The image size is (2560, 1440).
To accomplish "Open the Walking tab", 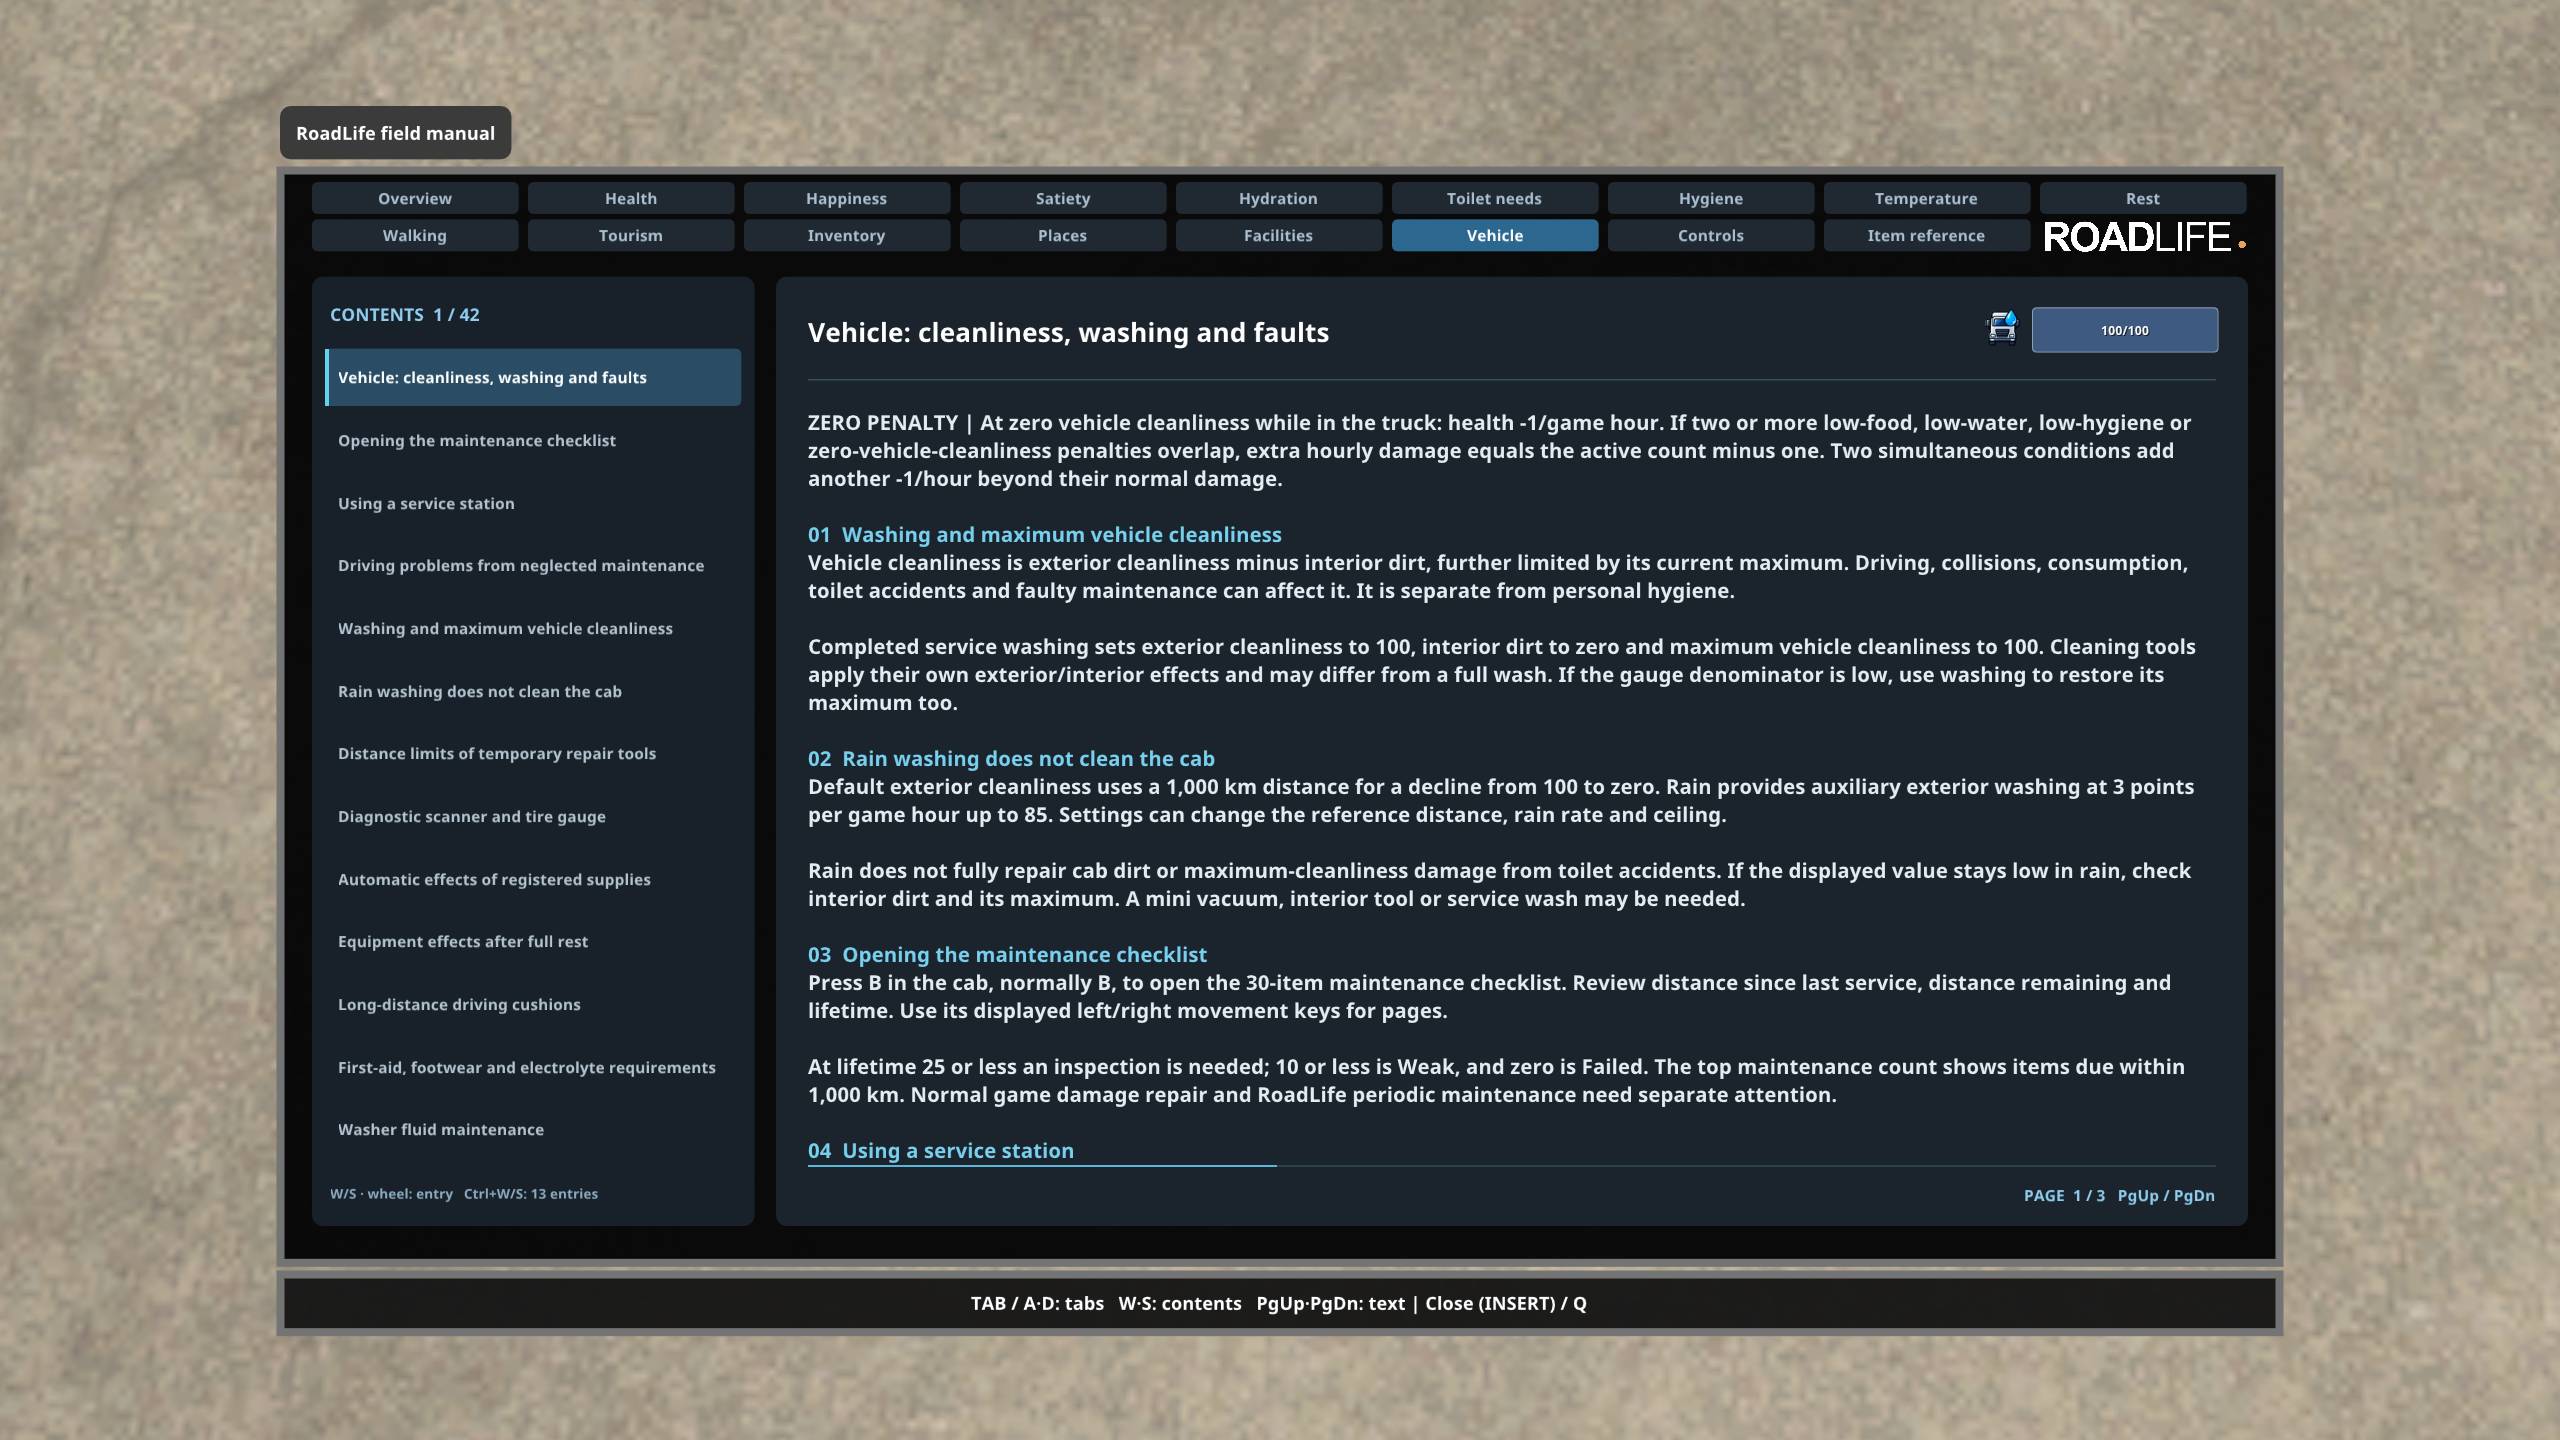I will (x=415, y=235).
